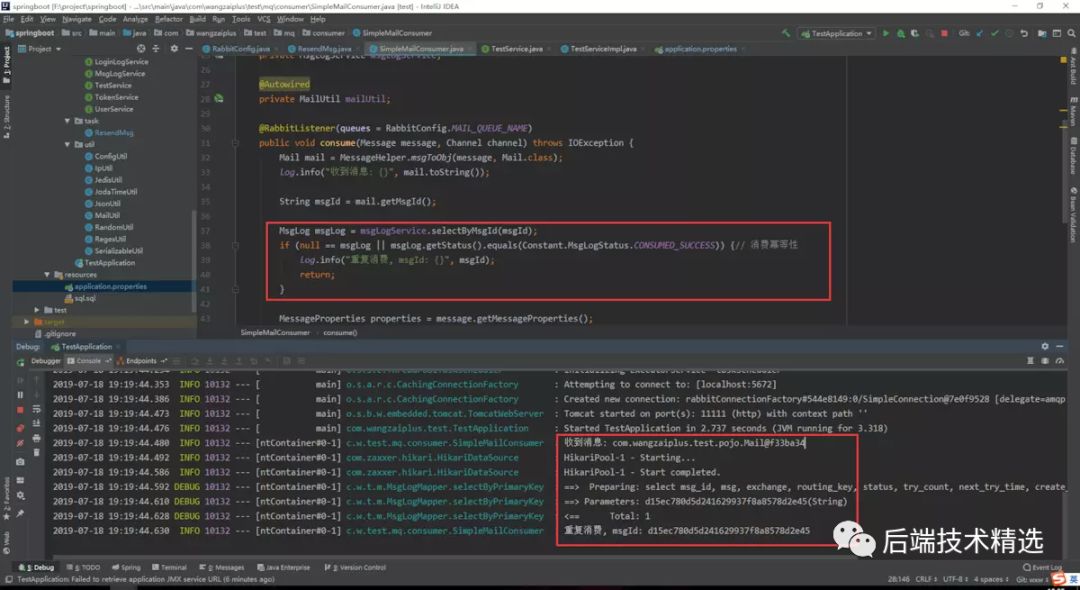Click the green Run button in toolbar
This screenshot has height=590, width=1080.
pos(885,33)
